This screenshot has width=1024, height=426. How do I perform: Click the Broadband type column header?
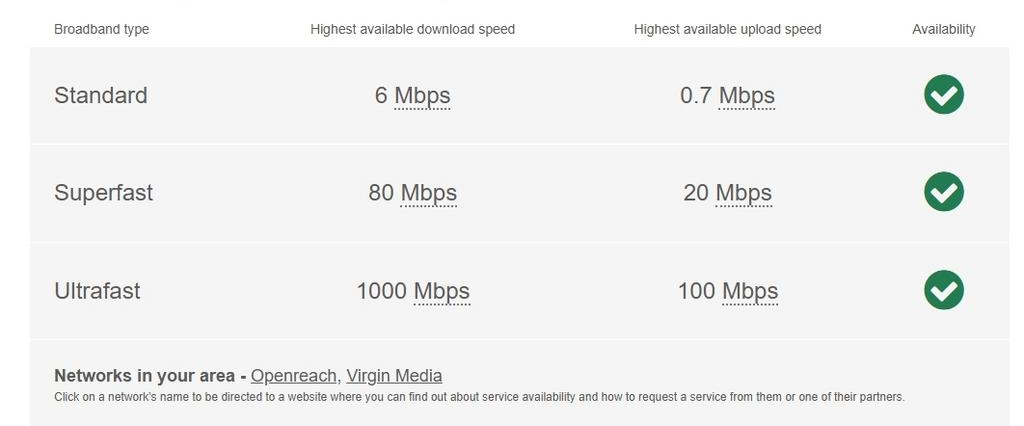click(x=101, y=29)
